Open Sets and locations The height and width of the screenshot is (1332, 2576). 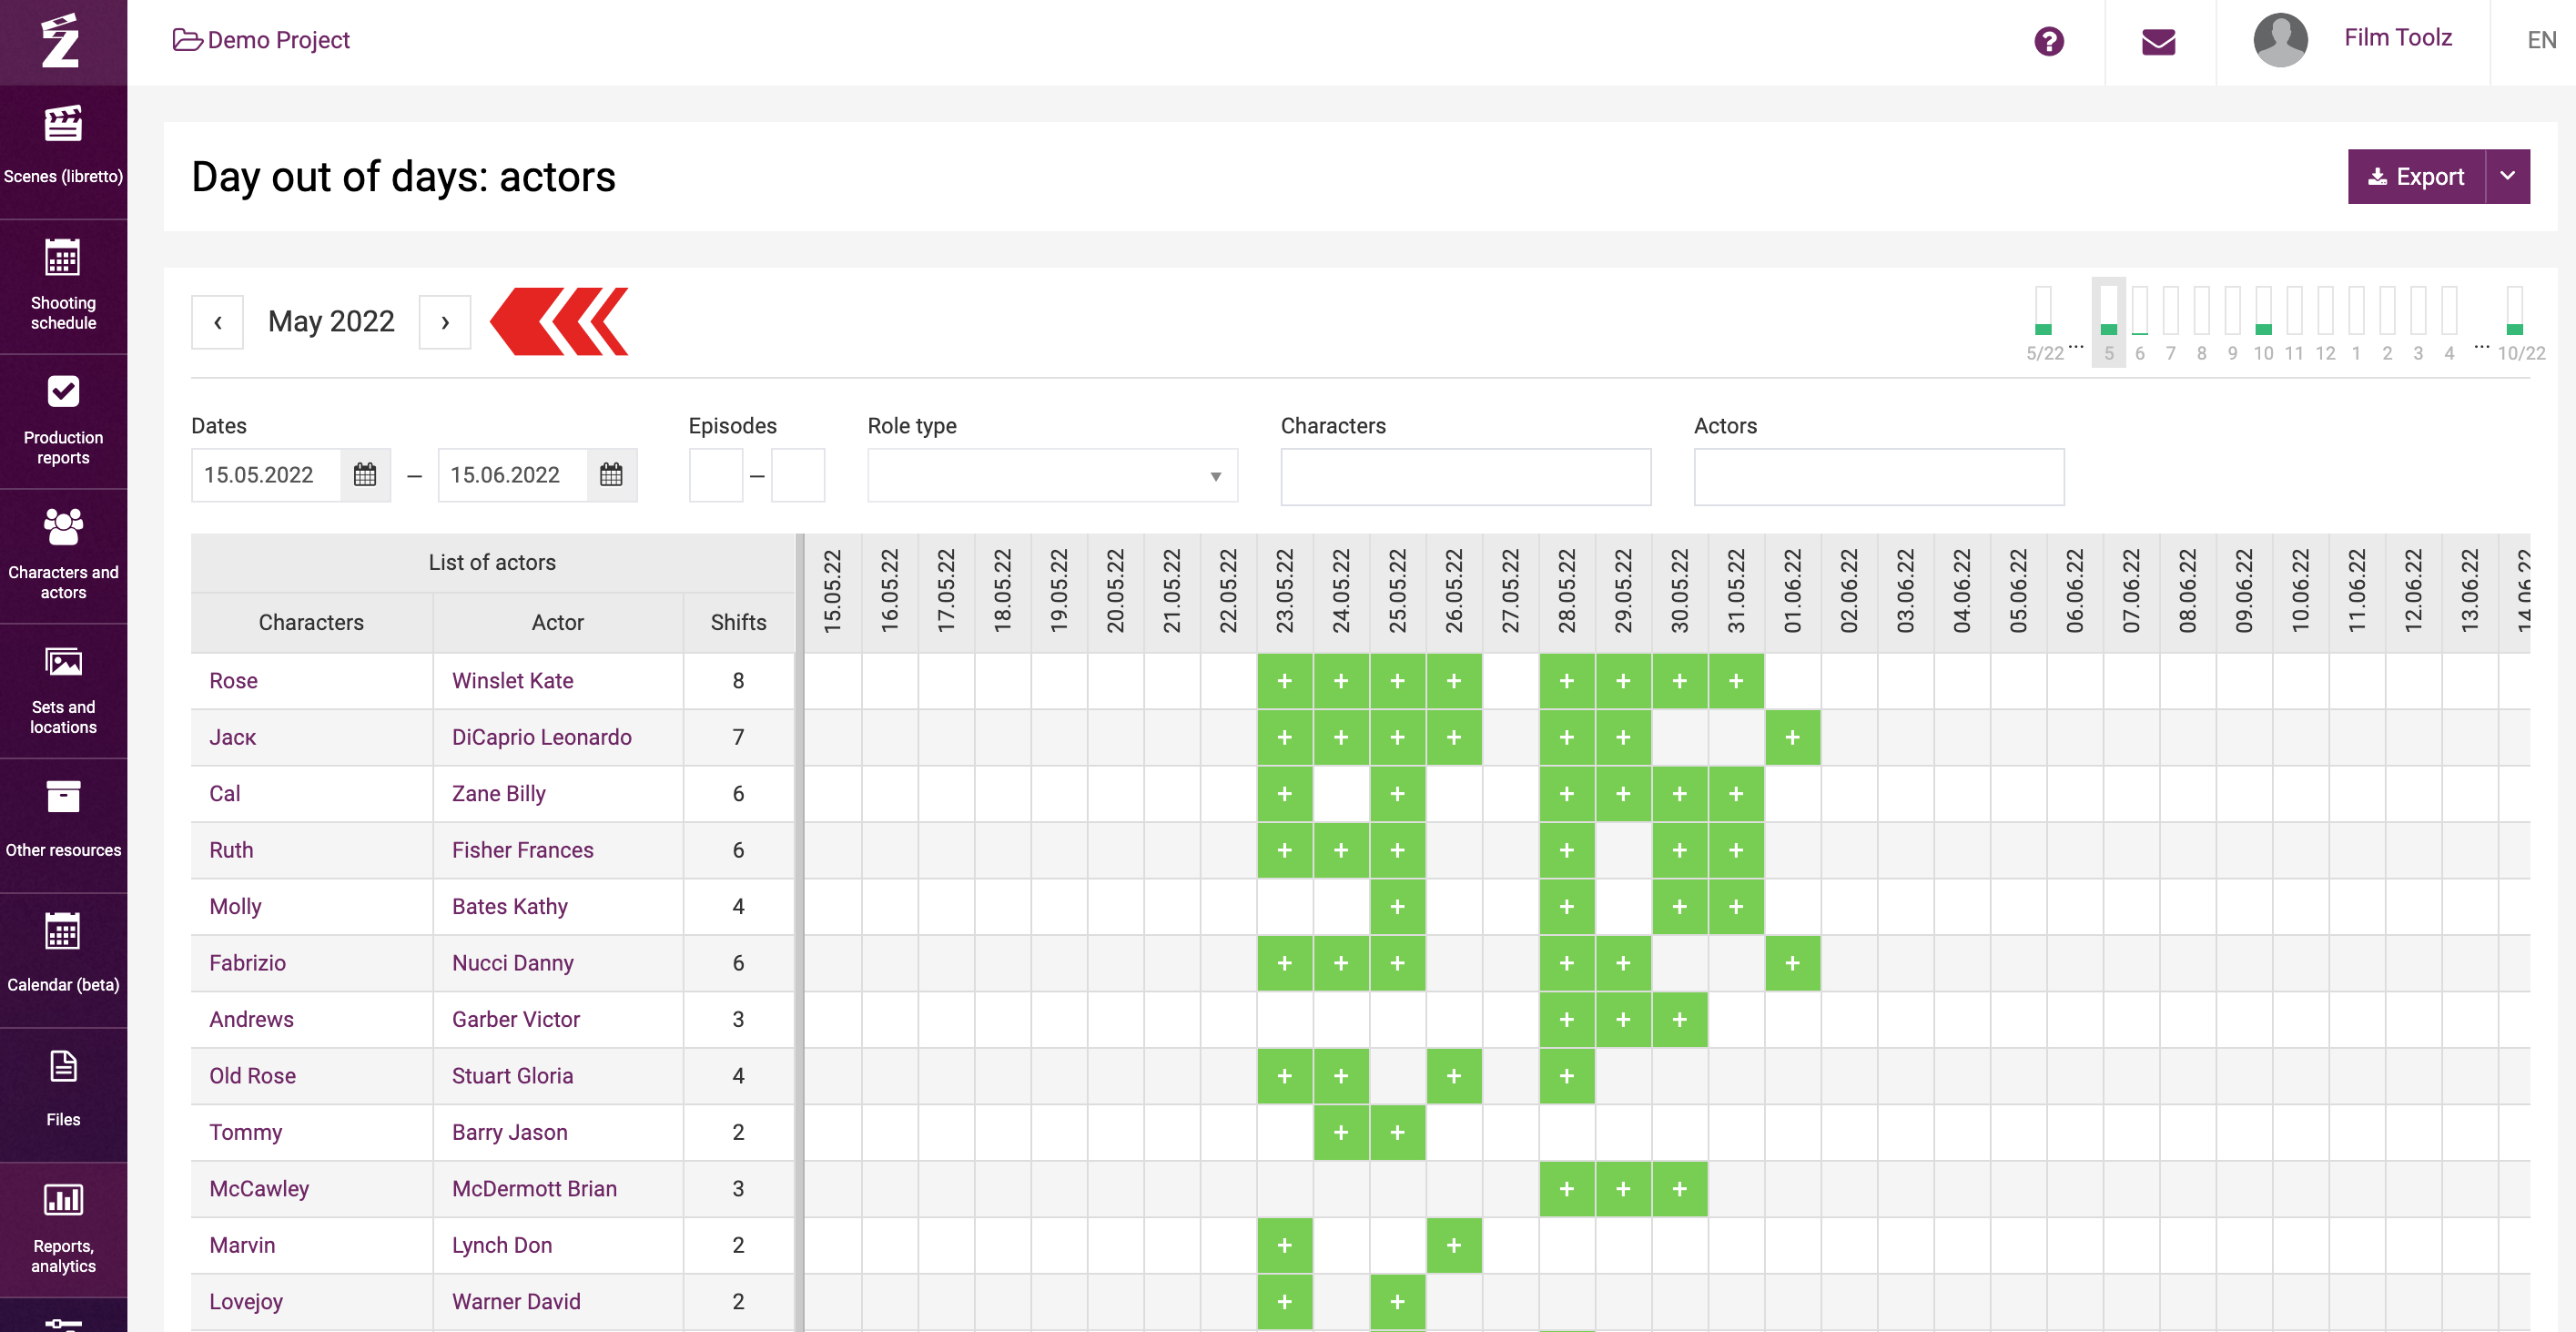coord(63,691)
